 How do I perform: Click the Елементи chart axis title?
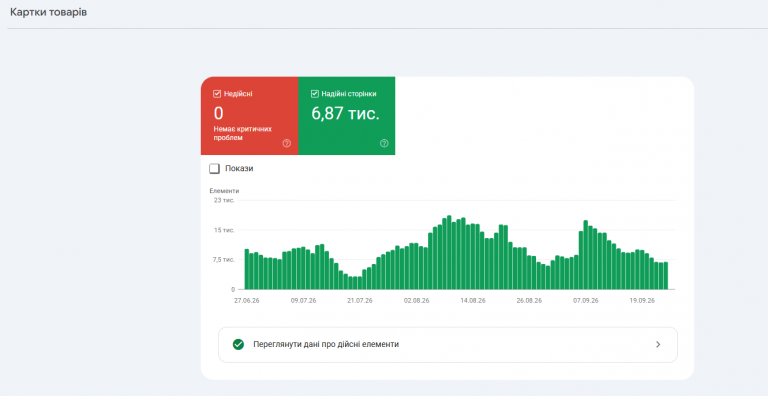tap(224, 191)
